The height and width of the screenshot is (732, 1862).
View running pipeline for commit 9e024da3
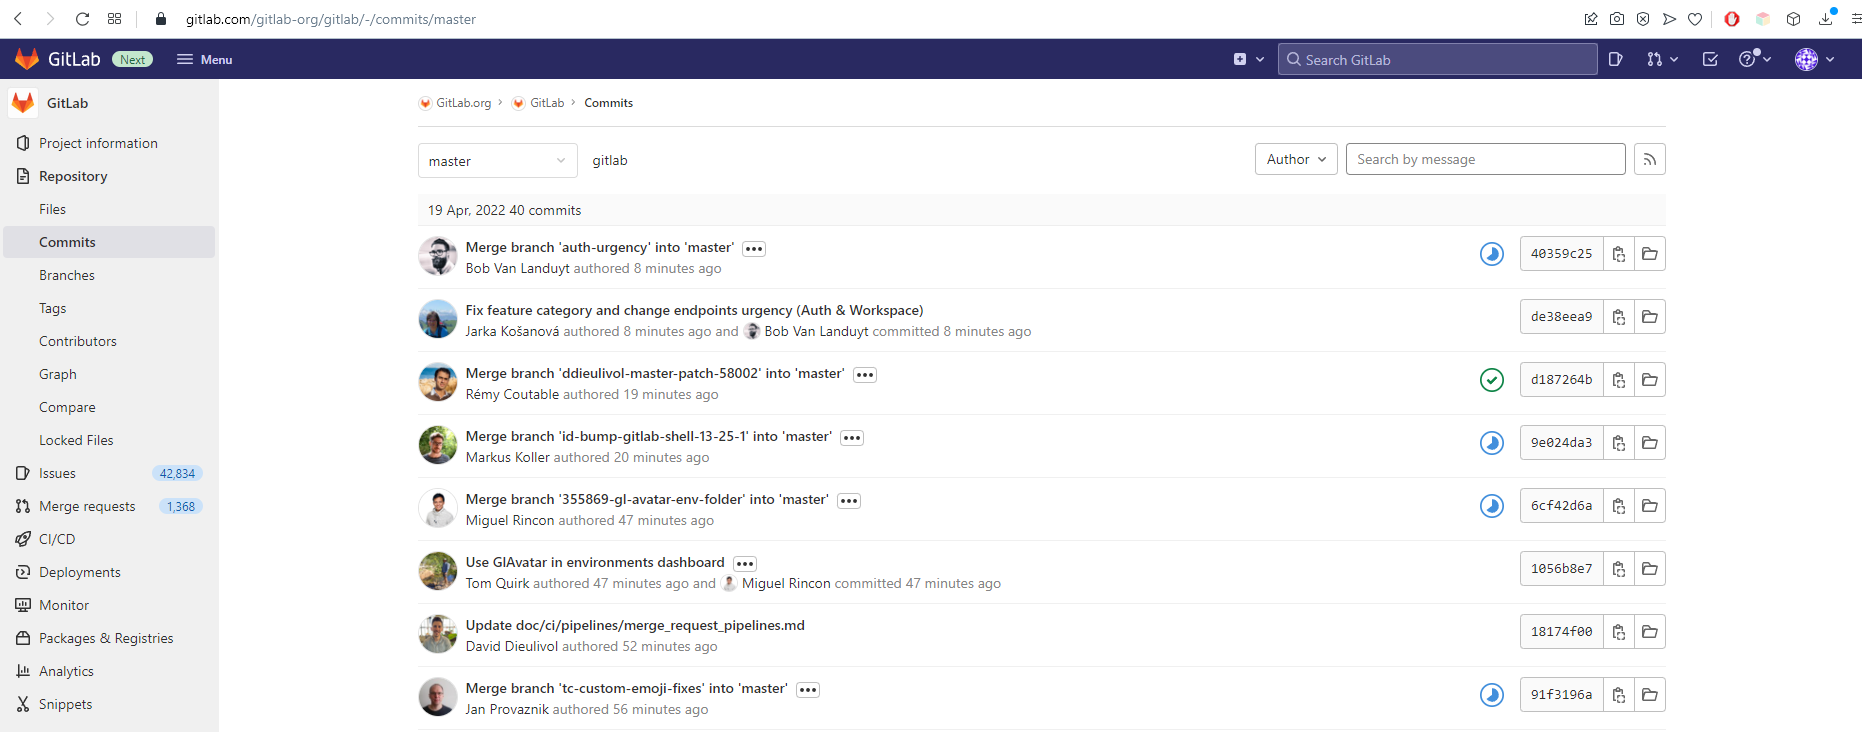click(x=1492, y=443)
